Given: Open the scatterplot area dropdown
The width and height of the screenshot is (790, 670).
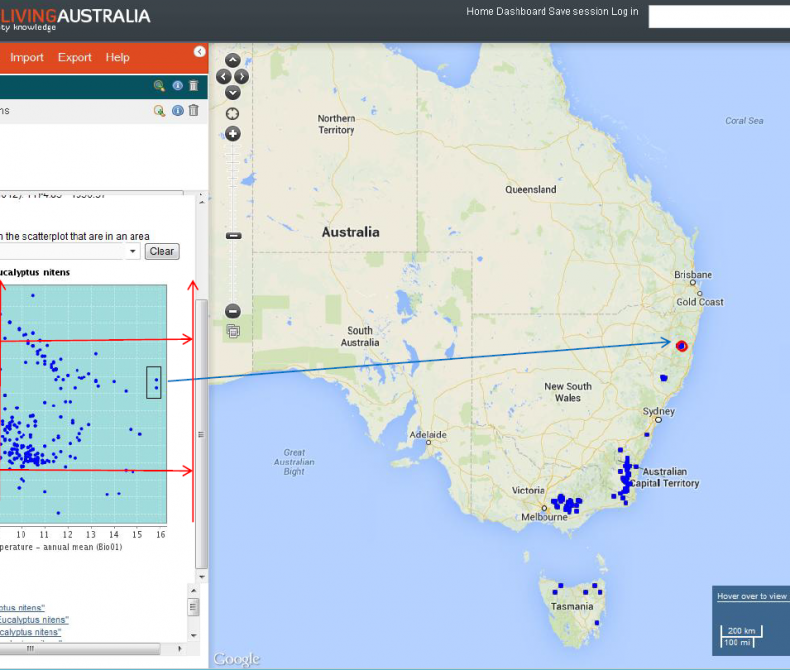Looking at the screenshot, I should [132, 252].
